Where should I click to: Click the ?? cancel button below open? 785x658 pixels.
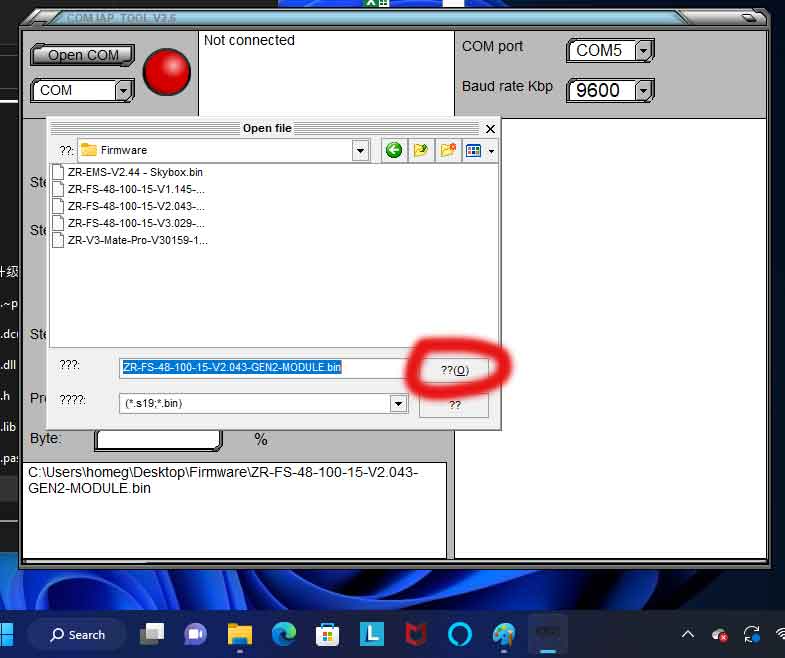454,405
